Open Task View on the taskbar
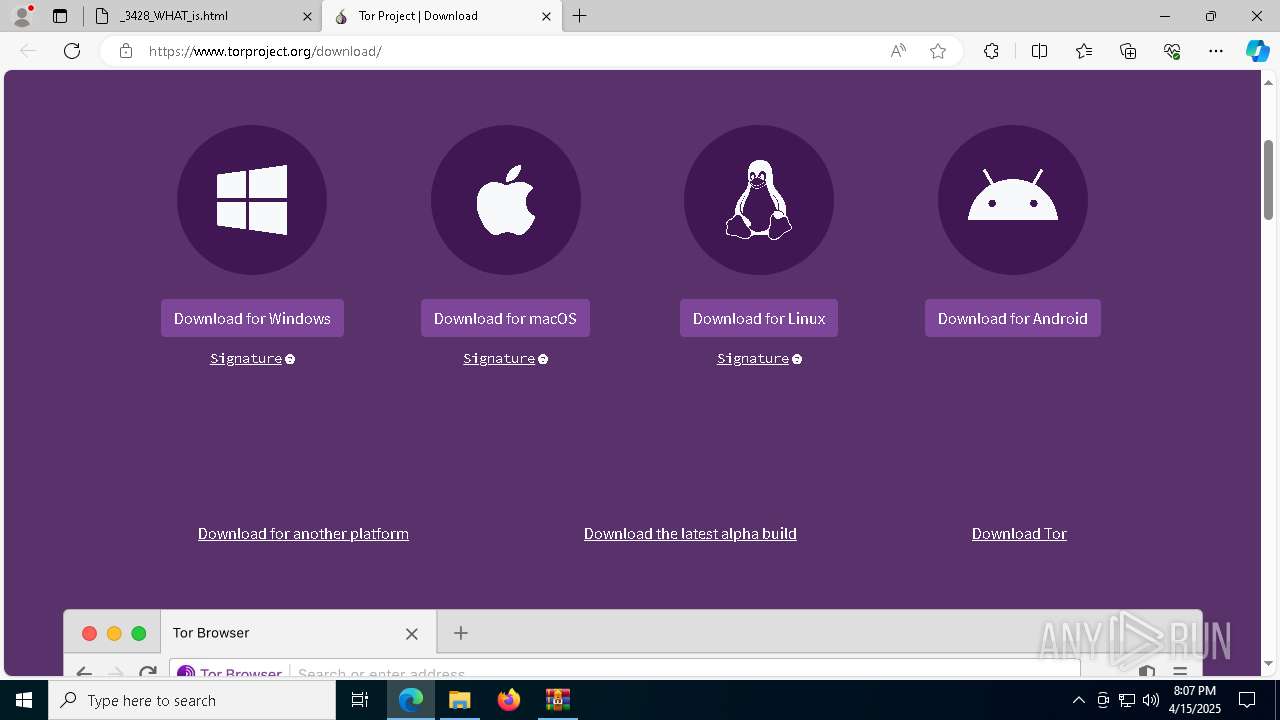Screen dimensions: 1280x720 (360, 700)
